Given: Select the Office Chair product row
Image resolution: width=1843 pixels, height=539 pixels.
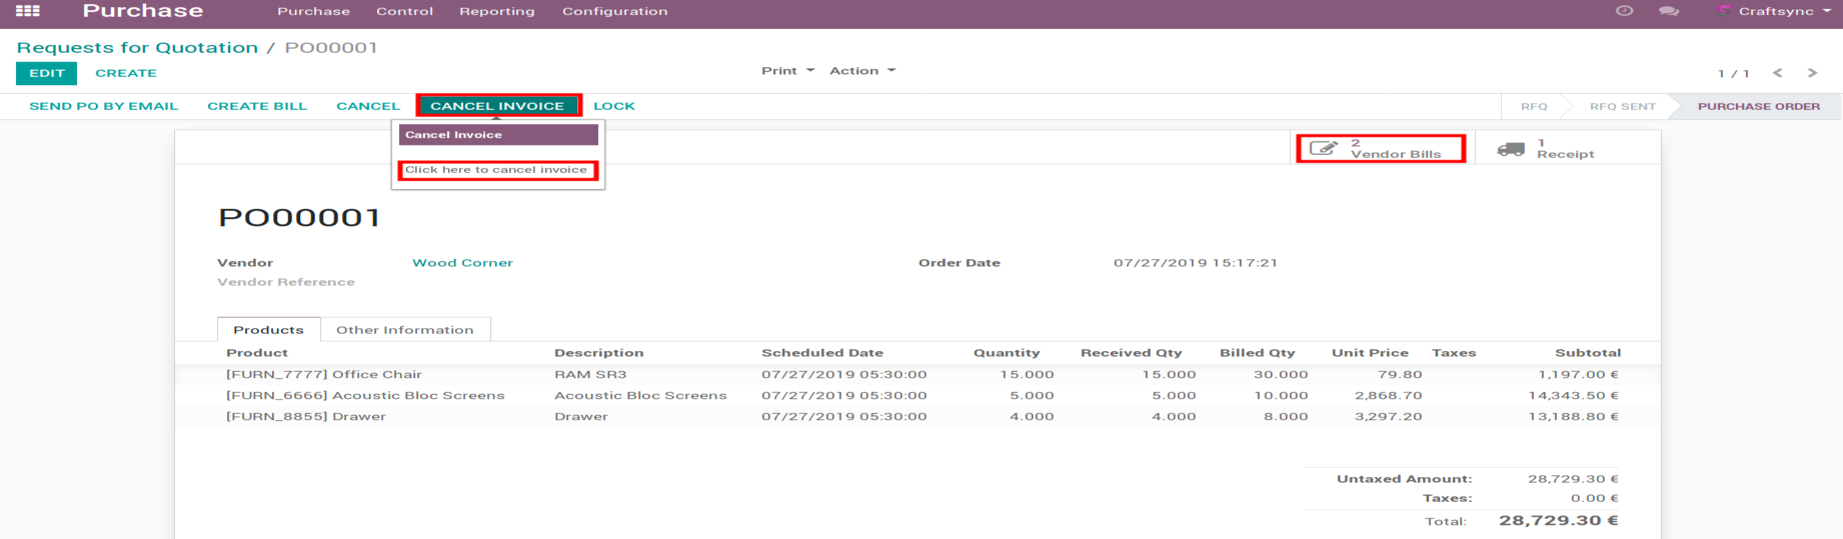Looking at the screenshot, I should [x=324, y=375].
